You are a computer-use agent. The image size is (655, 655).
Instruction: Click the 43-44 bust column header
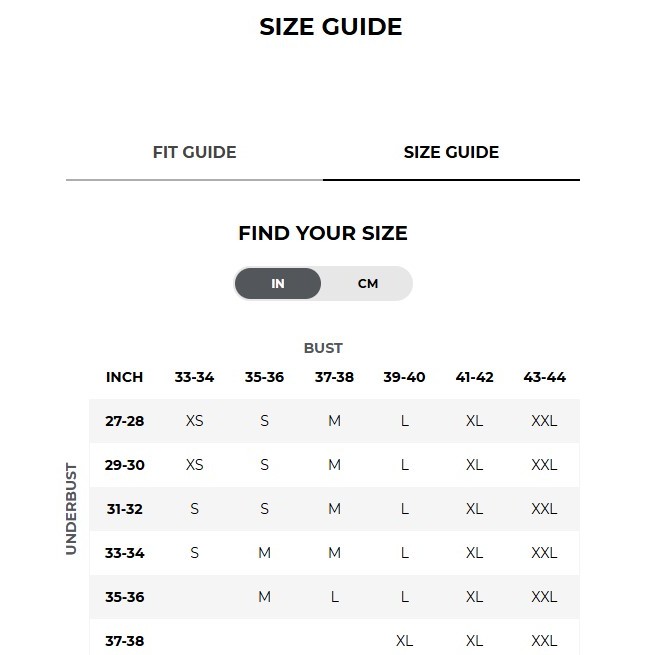pos(544,377)
